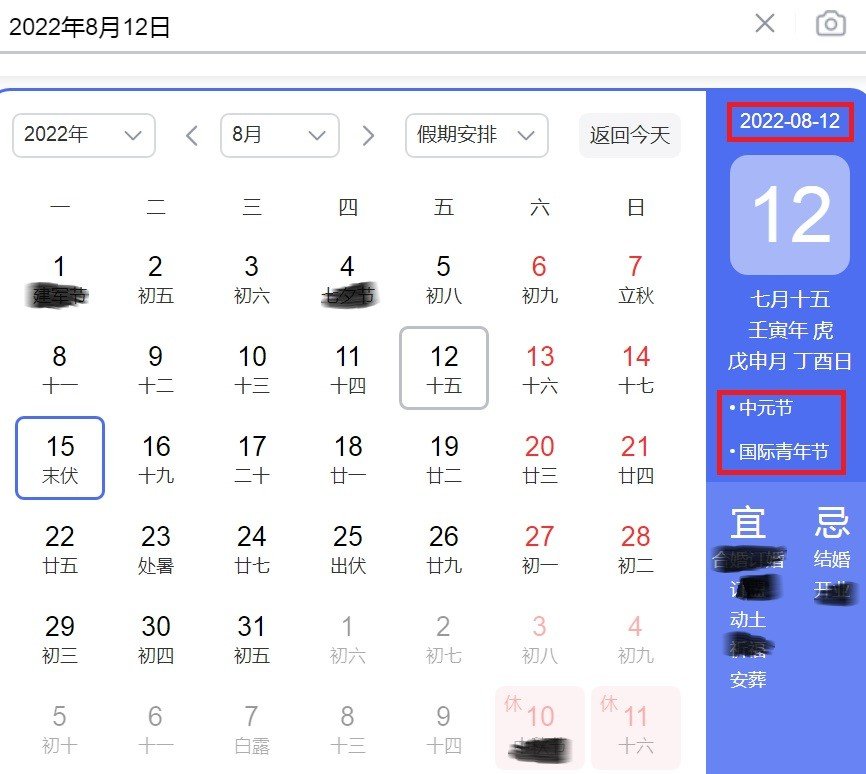This screenshot has height=774, width=866.
Task: Select August 23 marked 处暑
Action: 155,548
